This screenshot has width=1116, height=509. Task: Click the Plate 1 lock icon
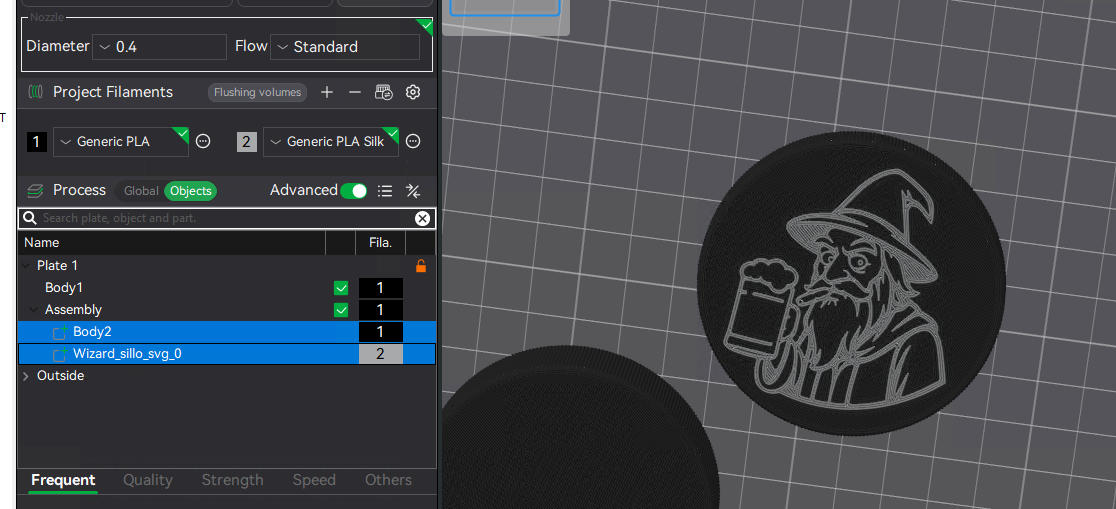(421, 266)
